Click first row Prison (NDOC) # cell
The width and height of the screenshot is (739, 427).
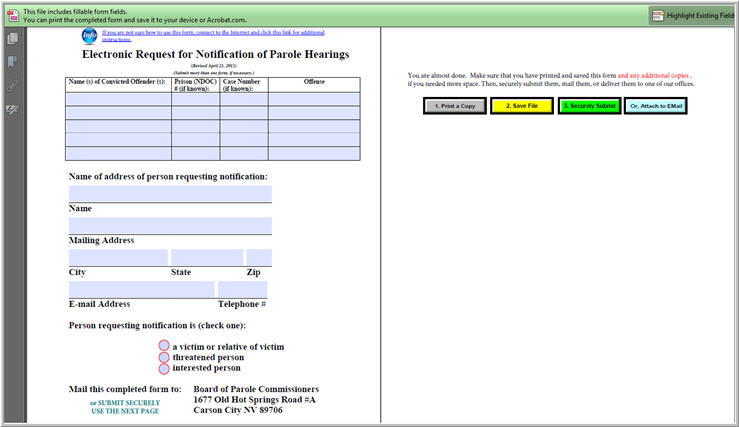coord(196,99)
